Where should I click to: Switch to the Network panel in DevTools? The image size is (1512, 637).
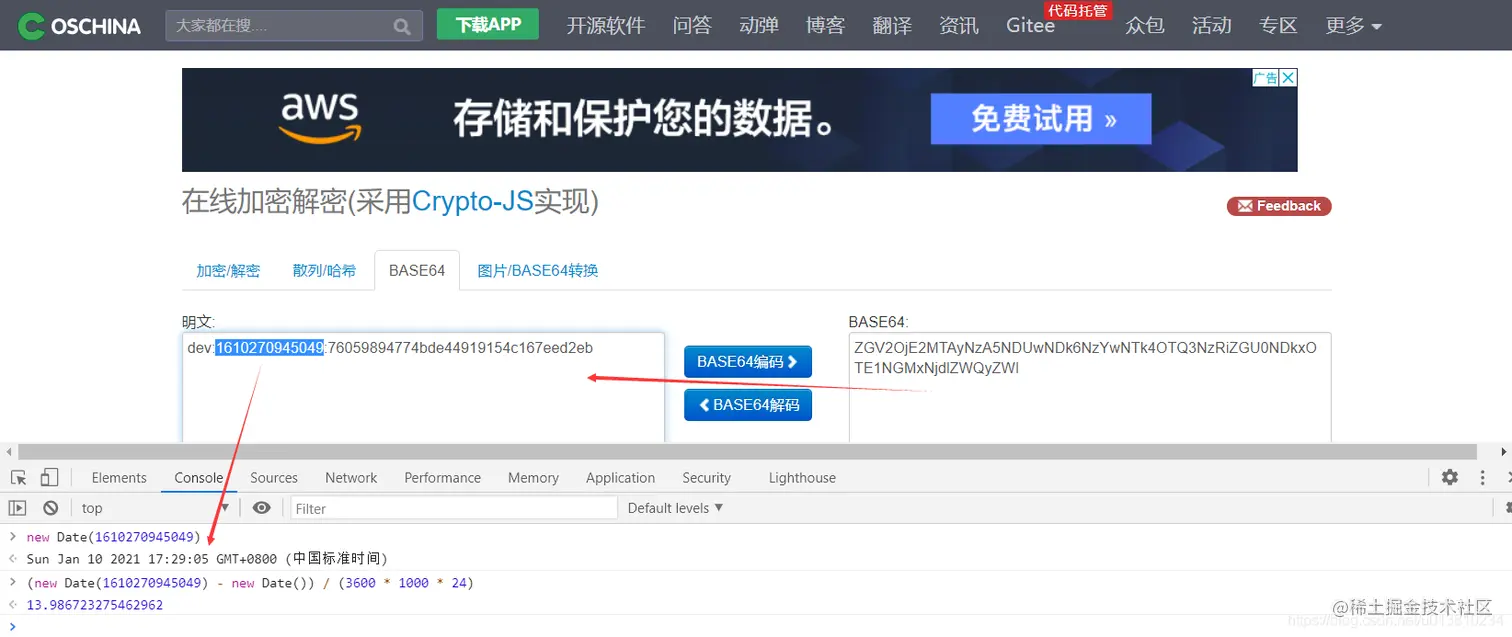351,477
